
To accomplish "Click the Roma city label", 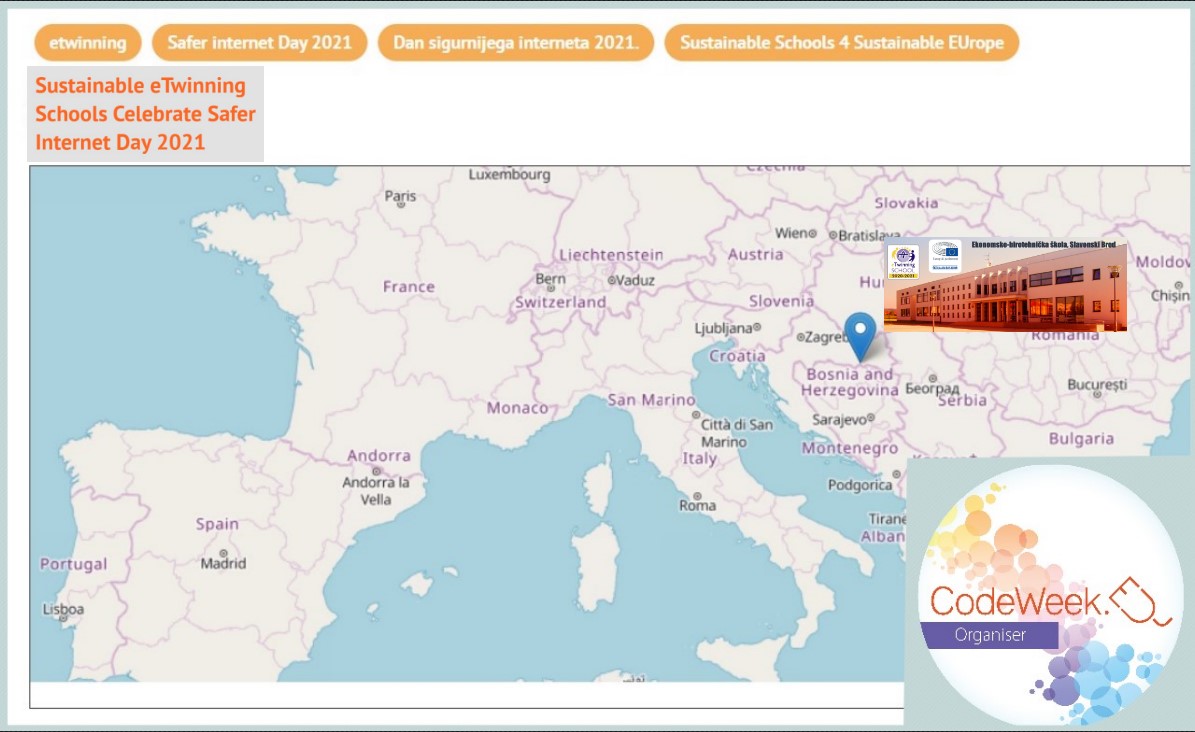I will (x=697, y=505).
